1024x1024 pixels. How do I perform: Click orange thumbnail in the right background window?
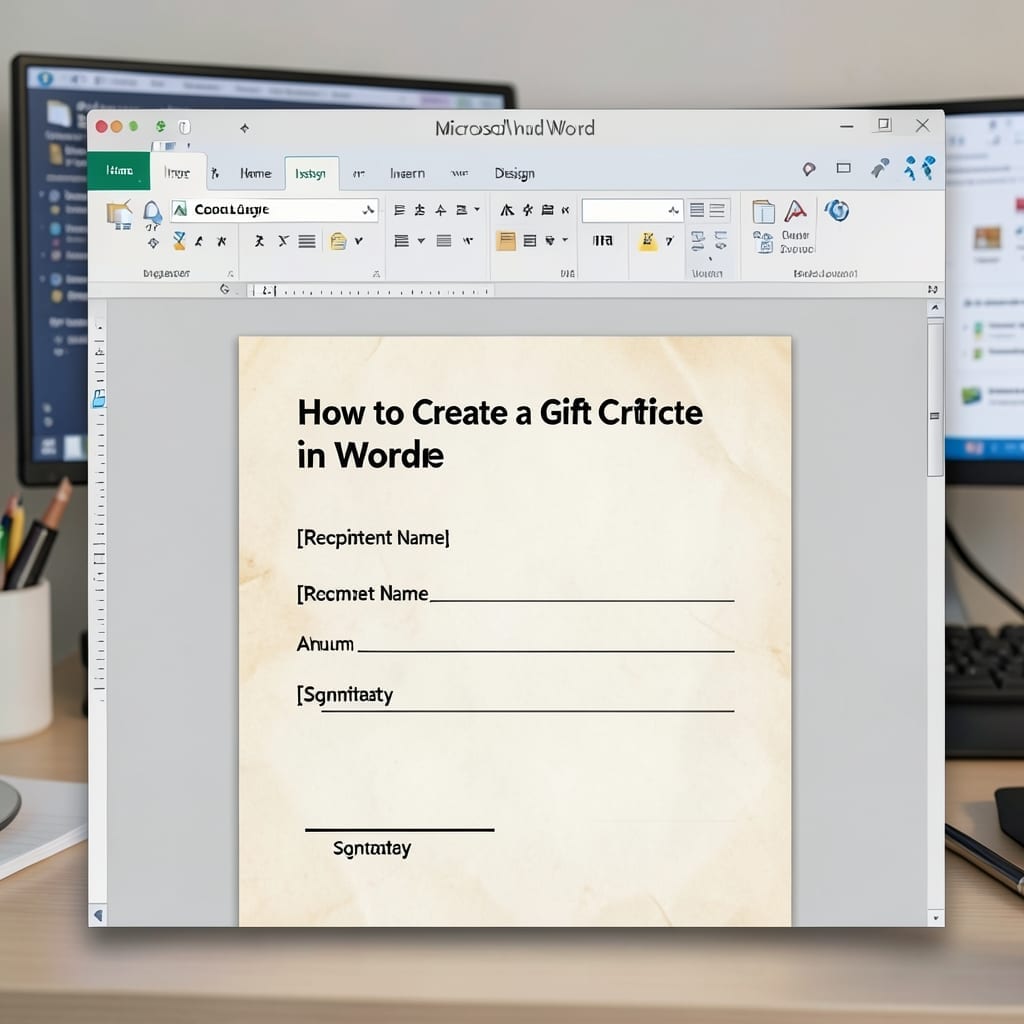(x=987, y=238)
